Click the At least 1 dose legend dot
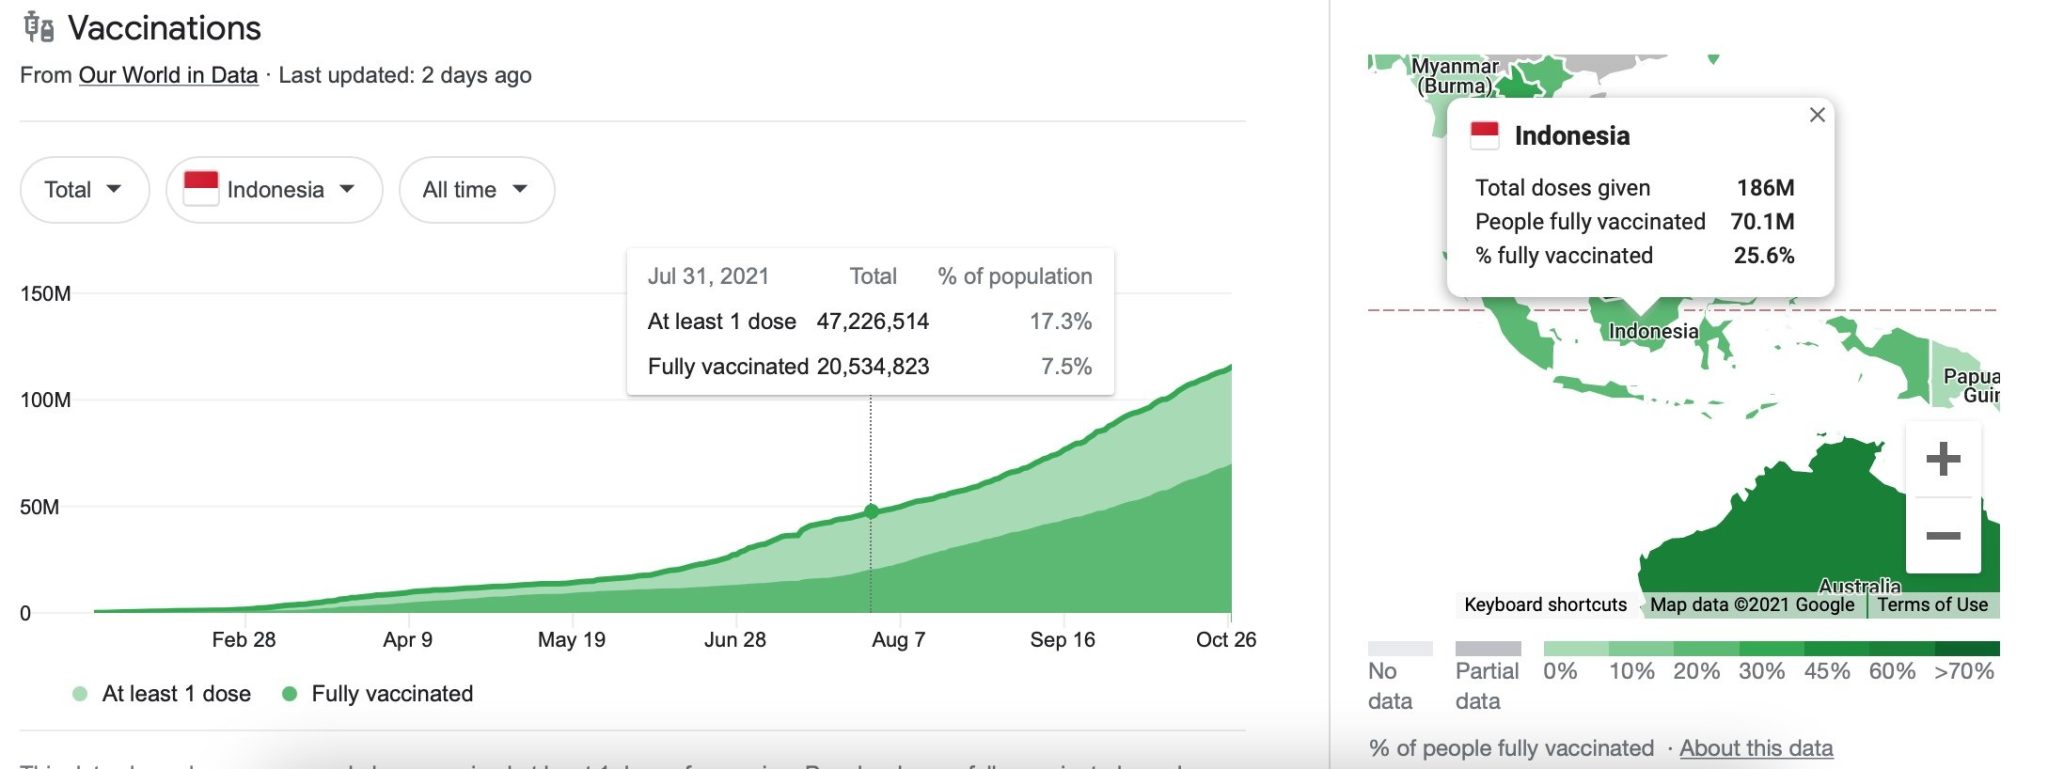This screenshot has height=769, width=2048. click(x=80, y=694)
